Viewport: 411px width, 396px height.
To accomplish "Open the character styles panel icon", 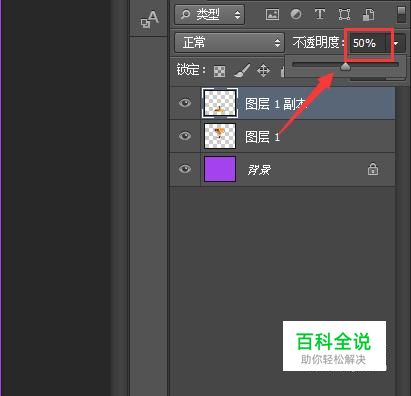I will [x=149, y=19].
